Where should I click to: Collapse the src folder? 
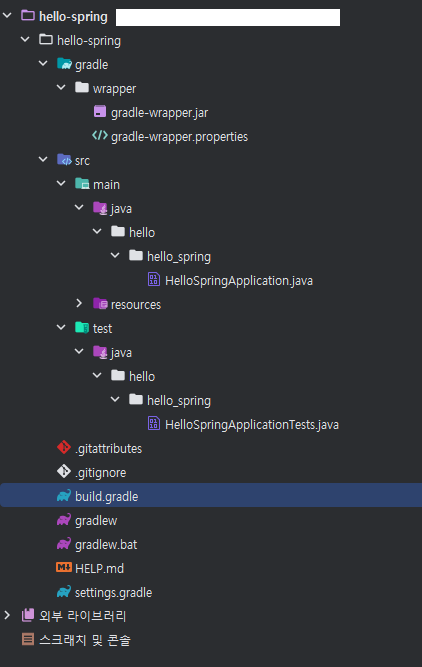tap(43, 160)
